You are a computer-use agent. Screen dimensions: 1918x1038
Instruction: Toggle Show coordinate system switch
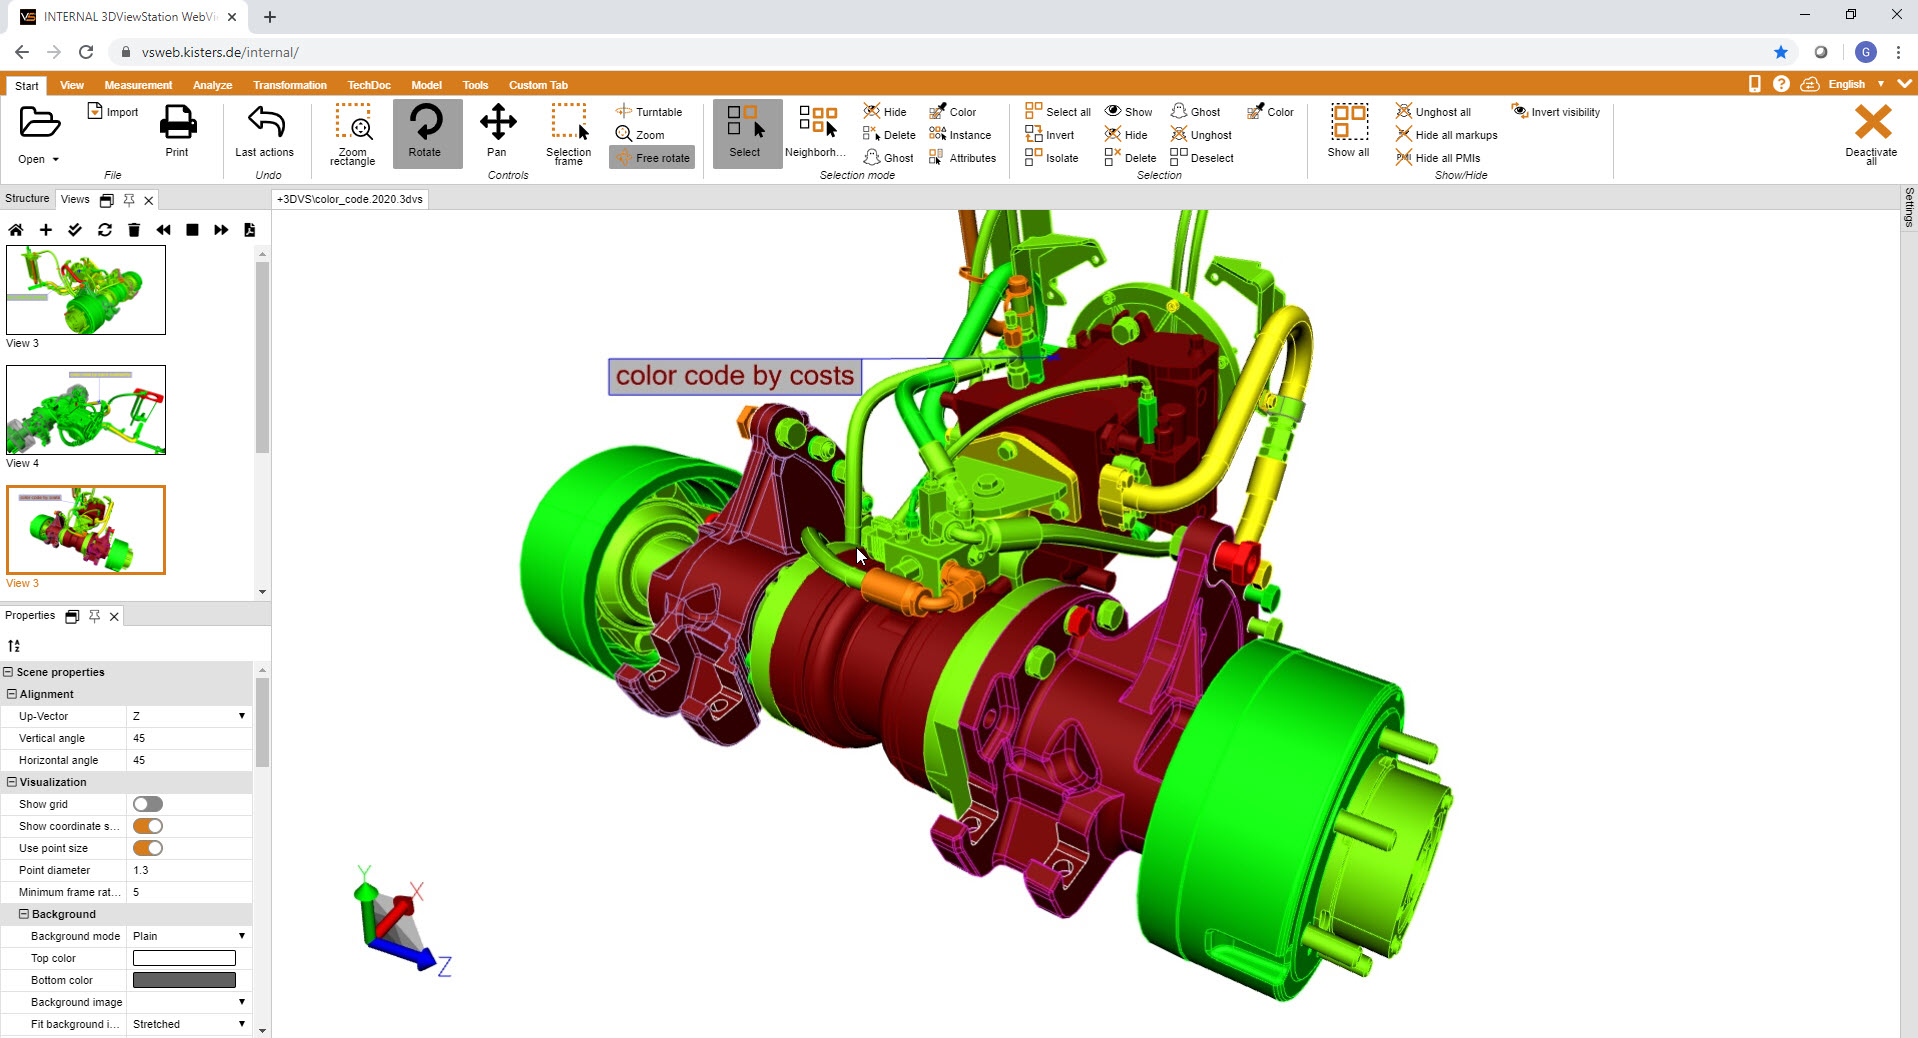coord(148,826)
